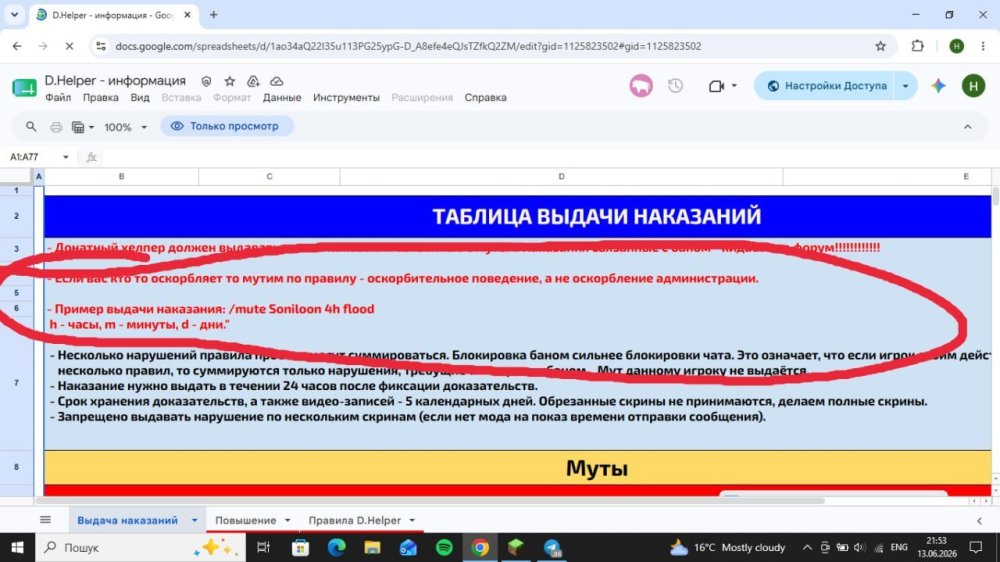This screenshot has width=1000, height=562.
Task: Click the horizontal scrollbar of the sheet
Action: click(x=430, y=501)
